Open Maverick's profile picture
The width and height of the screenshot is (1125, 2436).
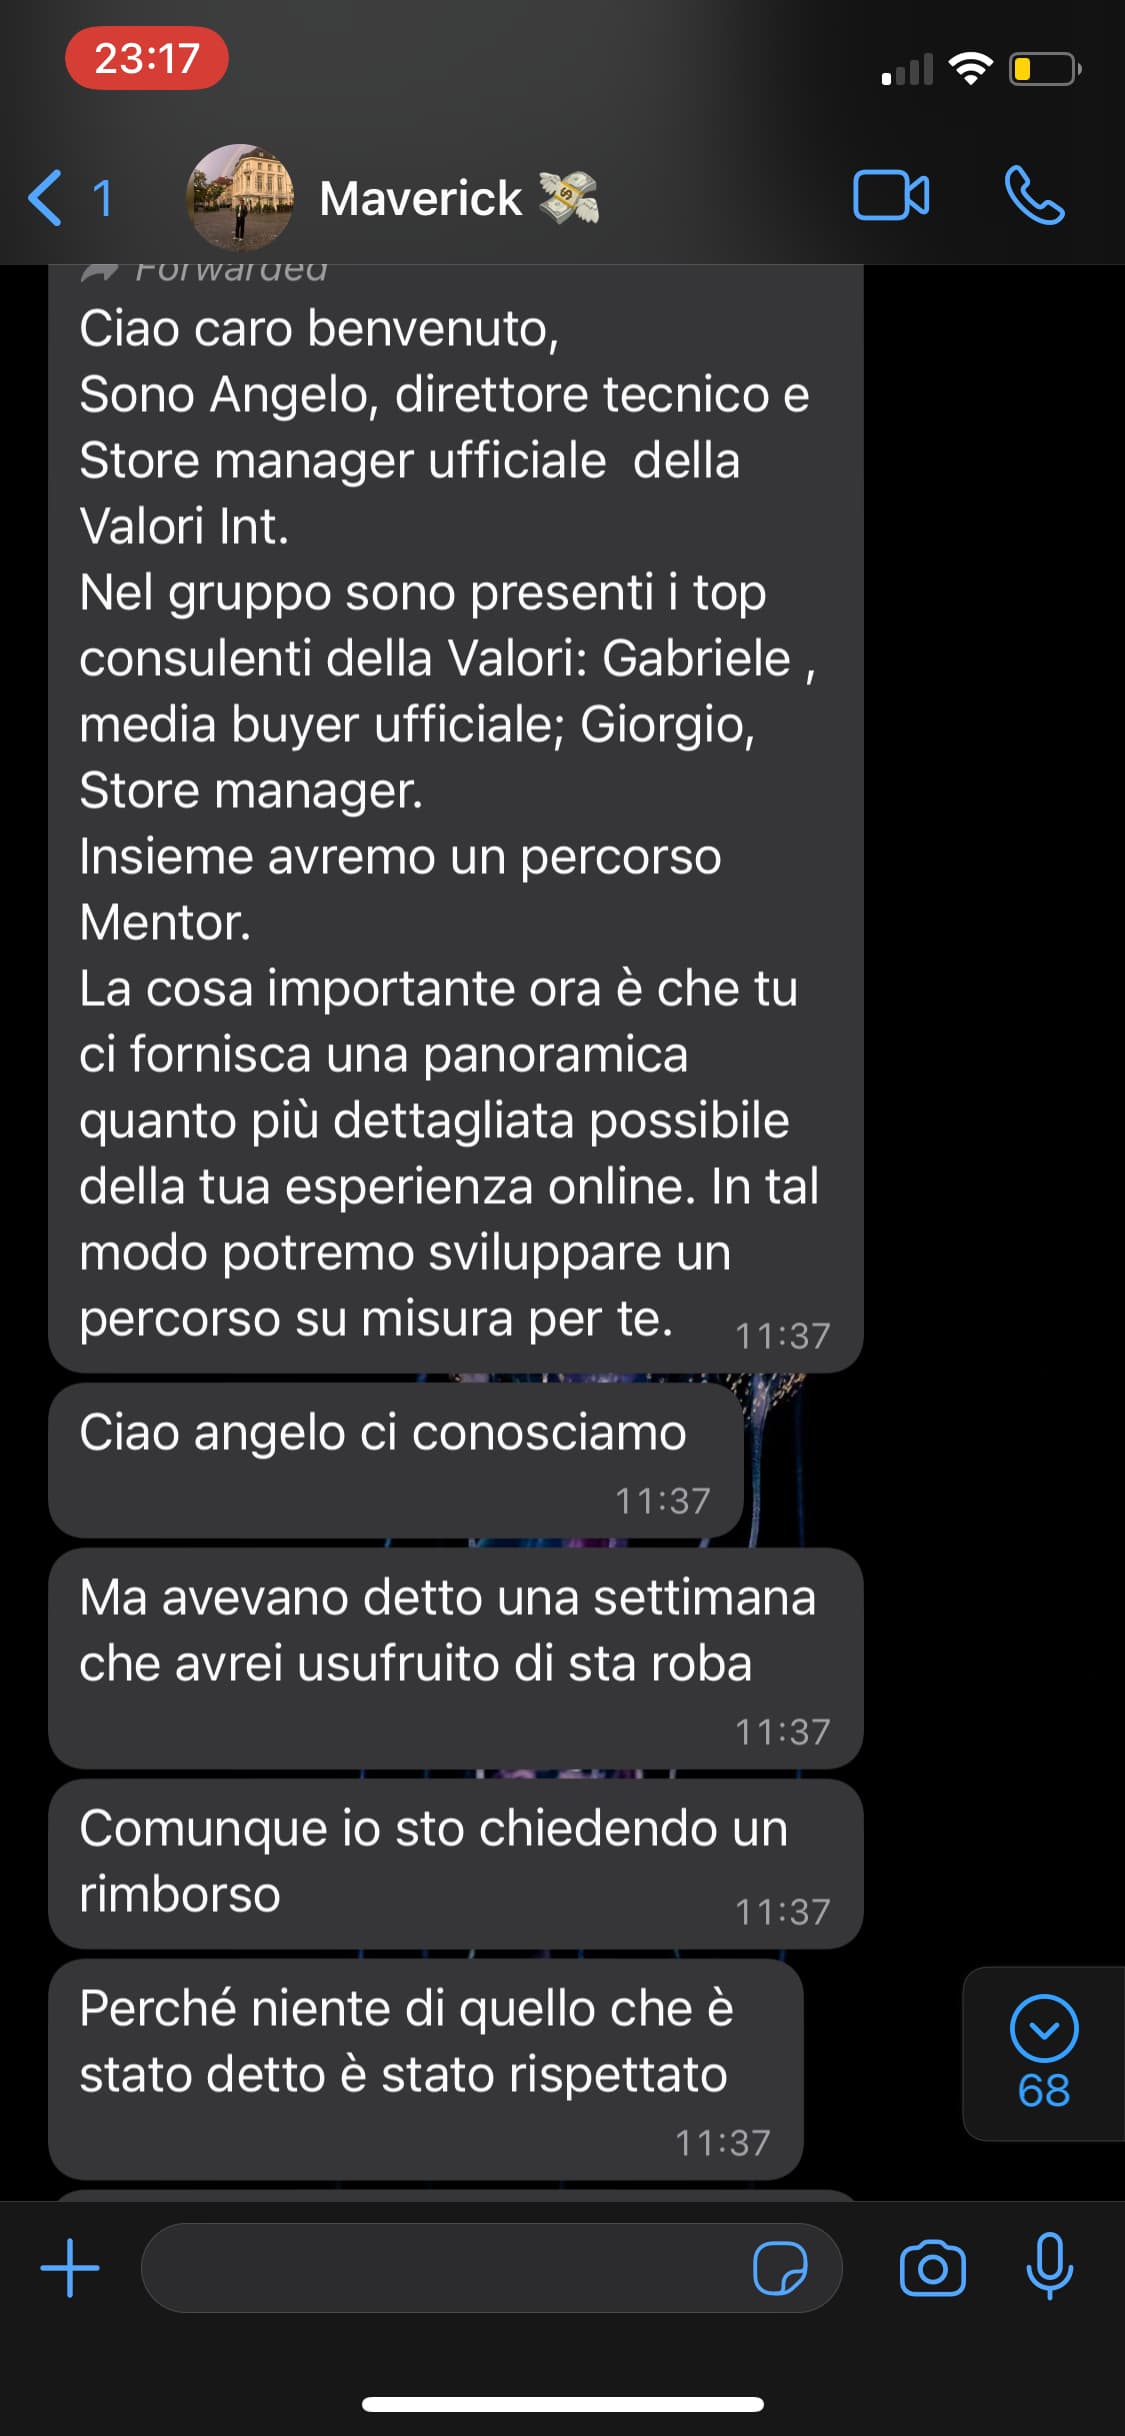click(240, 197)
